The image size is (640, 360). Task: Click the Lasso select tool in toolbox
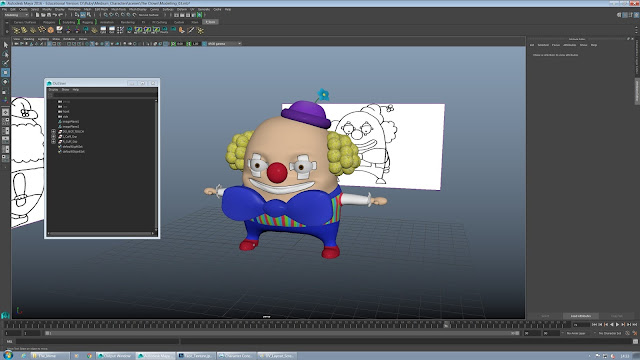click(6, 54)
